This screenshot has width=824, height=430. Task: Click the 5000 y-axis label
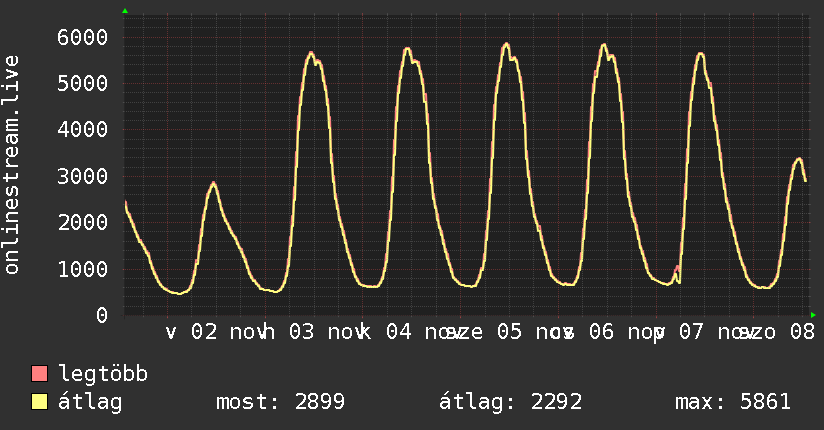[x=83, y=83]
